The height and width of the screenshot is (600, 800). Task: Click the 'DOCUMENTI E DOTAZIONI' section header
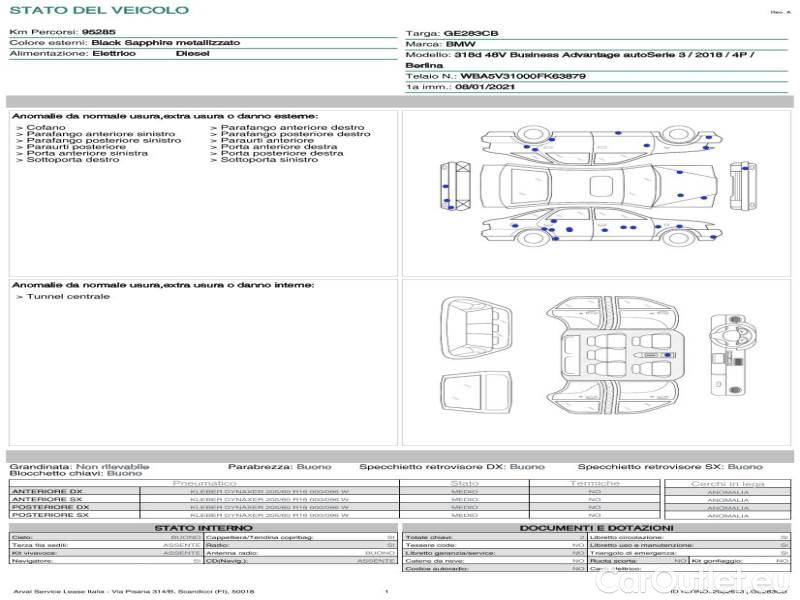pyautogui.click(x=596, y=528)
